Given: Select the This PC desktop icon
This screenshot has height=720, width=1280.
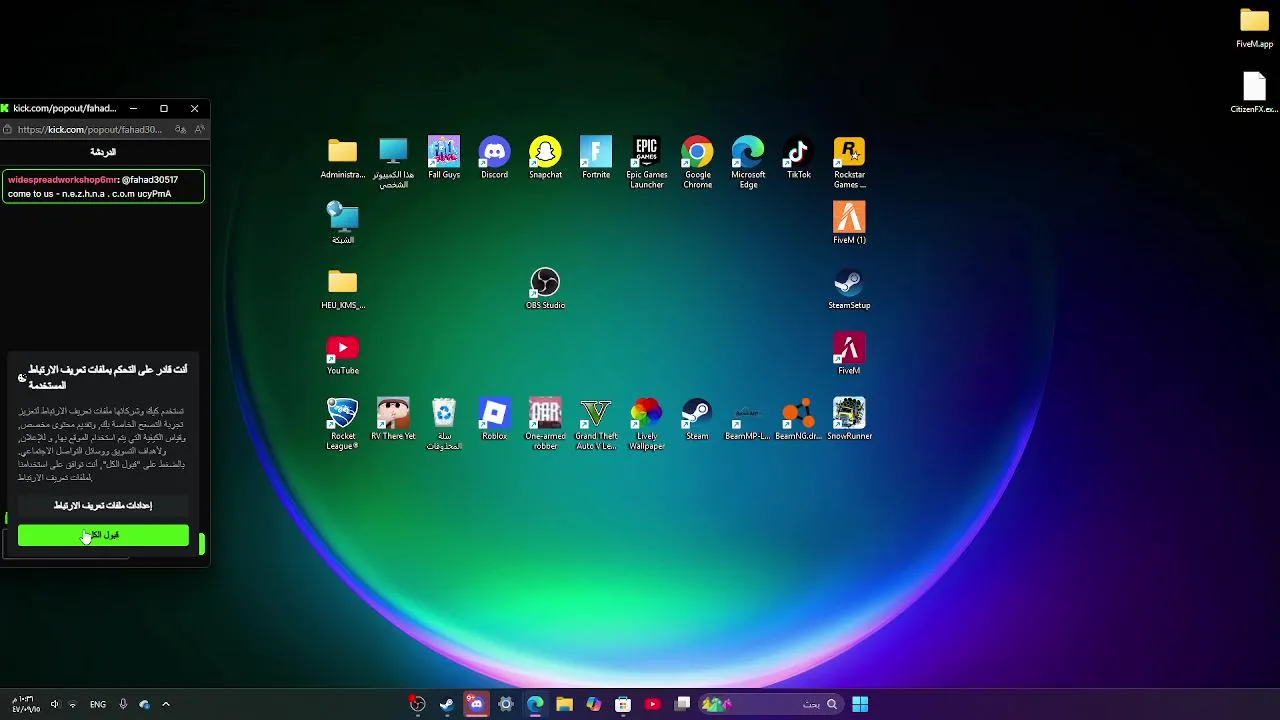Looking at the screenshot, I should click(x=393, y=163).
